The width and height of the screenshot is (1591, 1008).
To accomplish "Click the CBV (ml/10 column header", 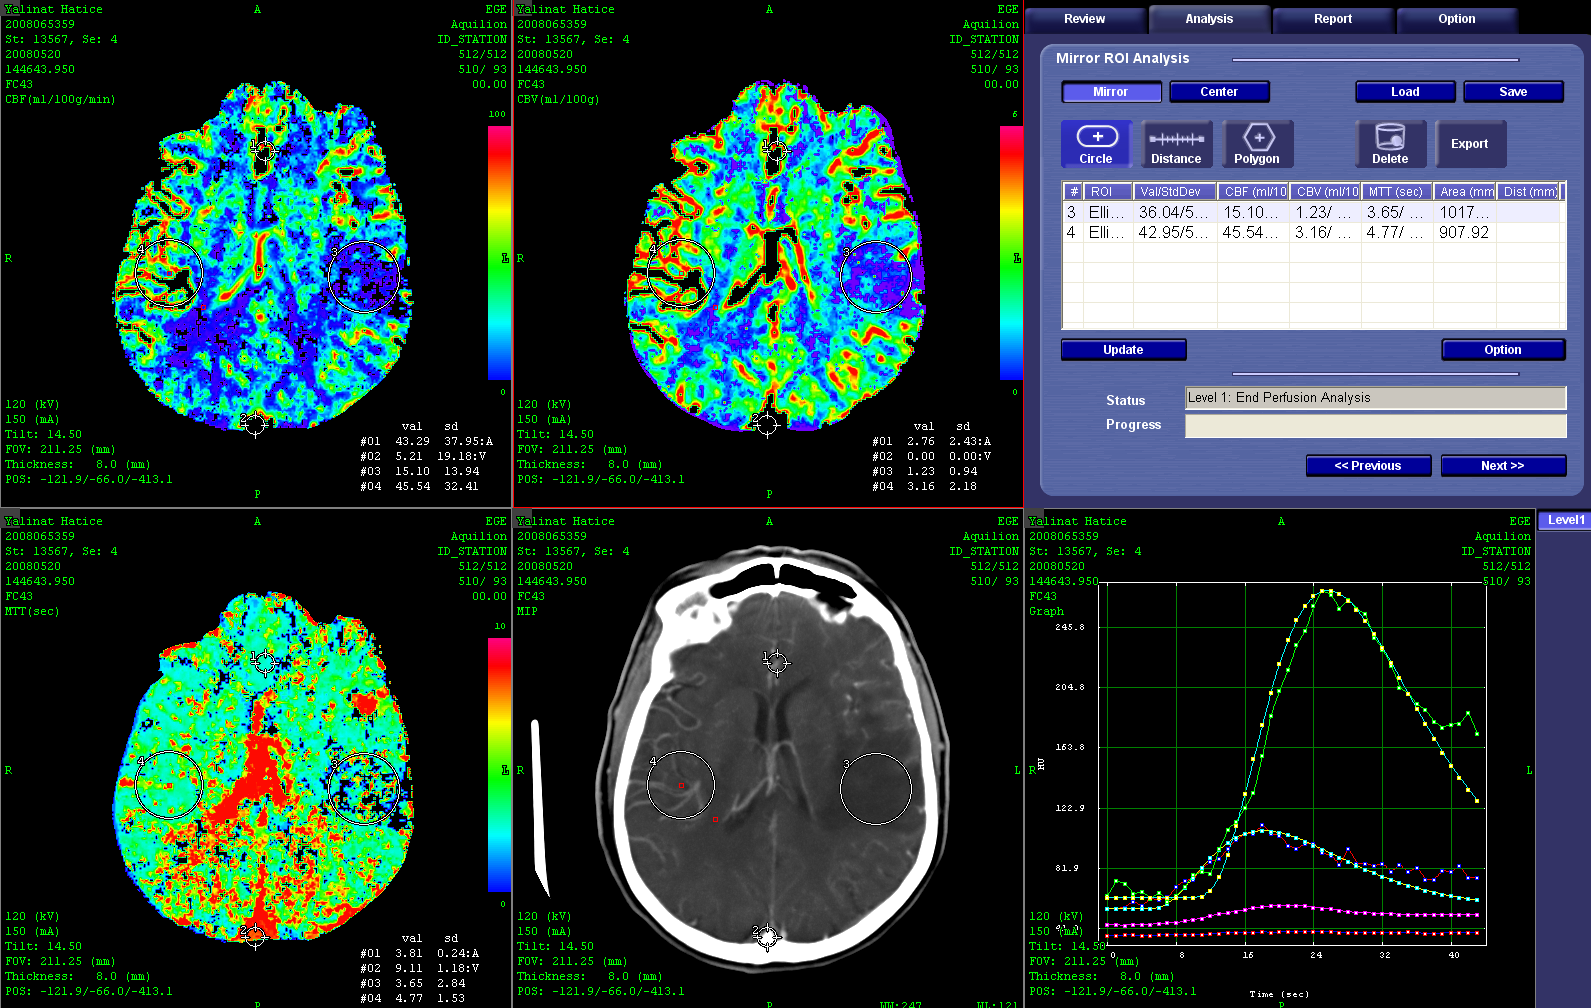I will (1325, 191).
